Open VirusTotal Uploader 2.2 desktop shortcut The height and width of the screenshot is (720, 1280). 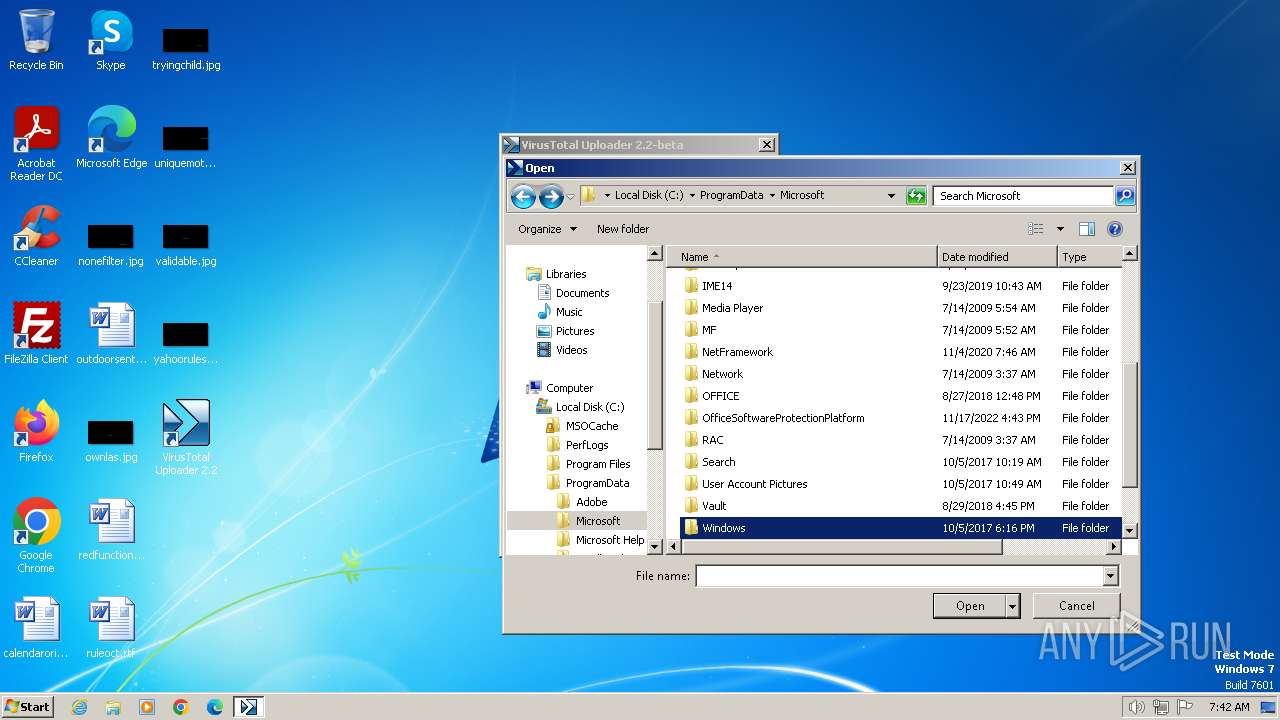[x=186, y=438]
